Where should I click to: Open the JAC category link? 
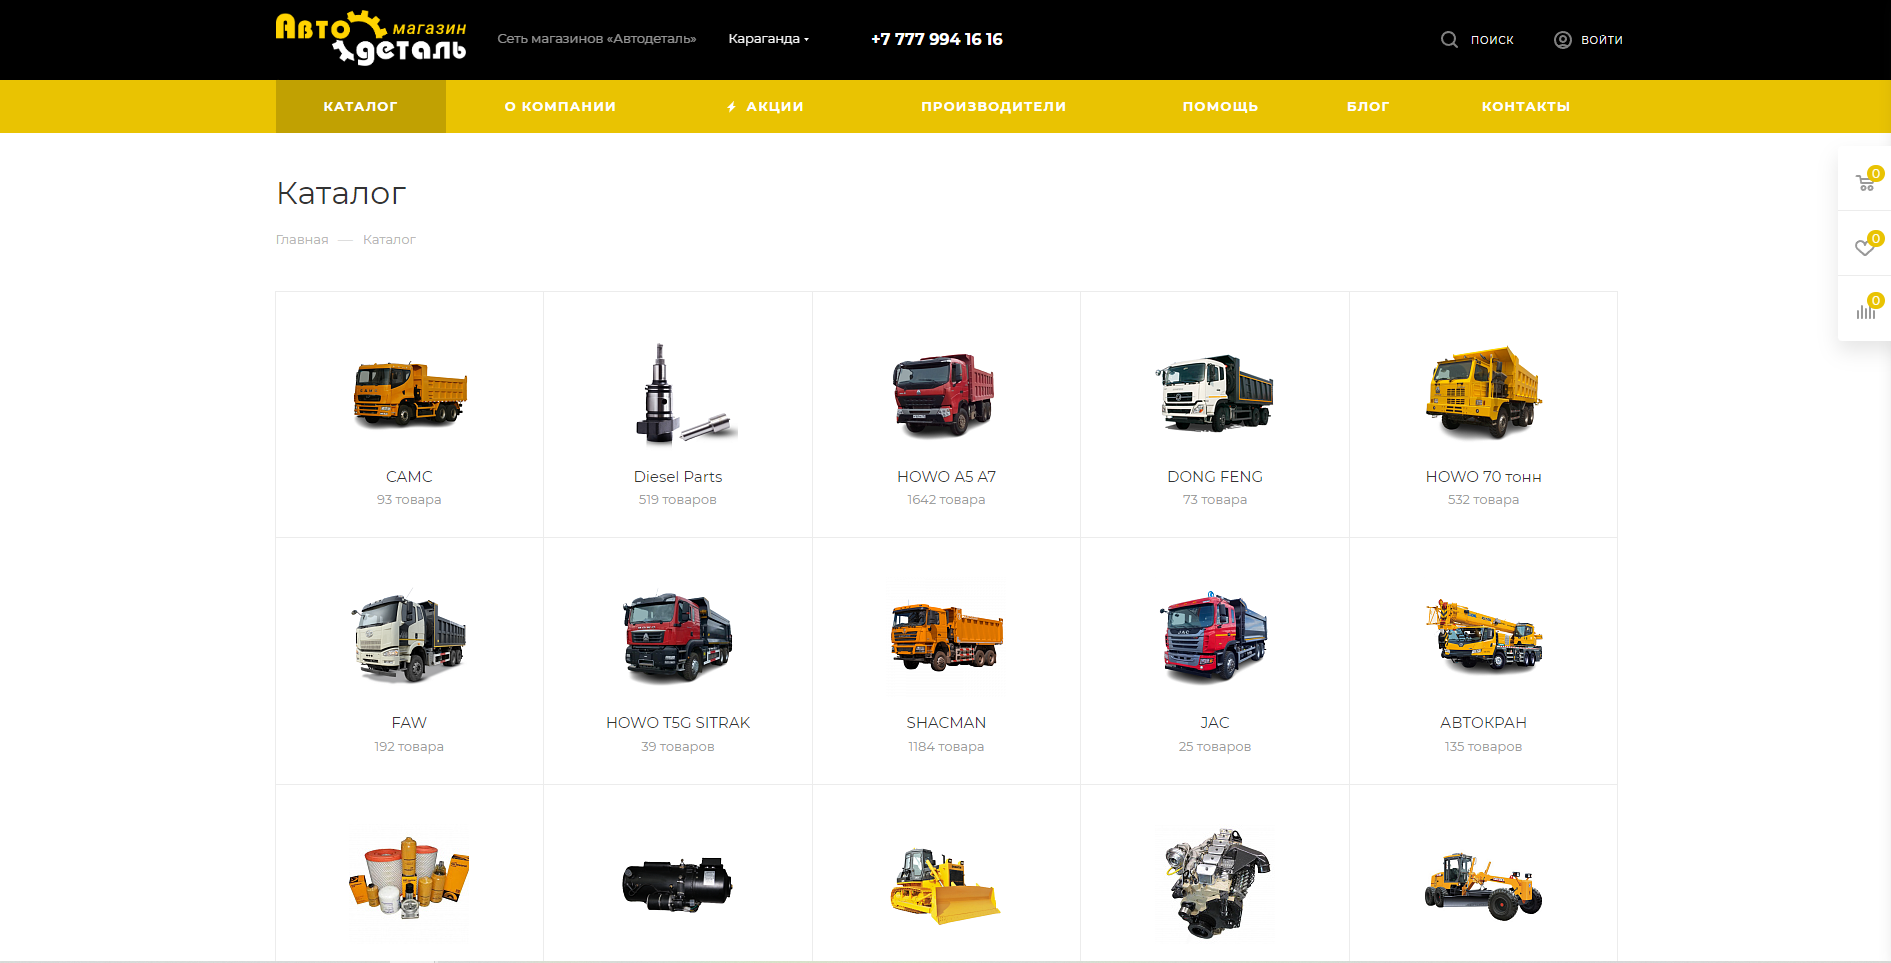[x=1215, y=723]
